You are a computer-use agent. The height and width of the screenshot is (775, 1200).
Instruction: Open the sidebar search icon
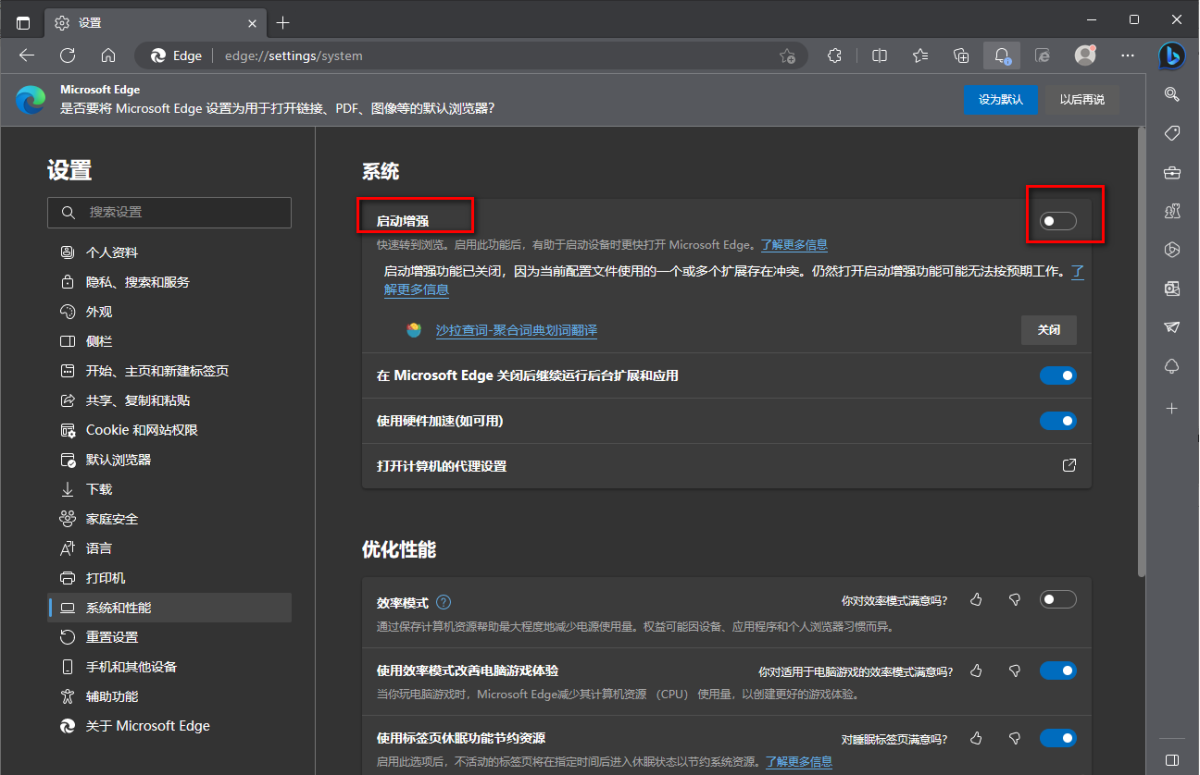[x=1172, y=94]
